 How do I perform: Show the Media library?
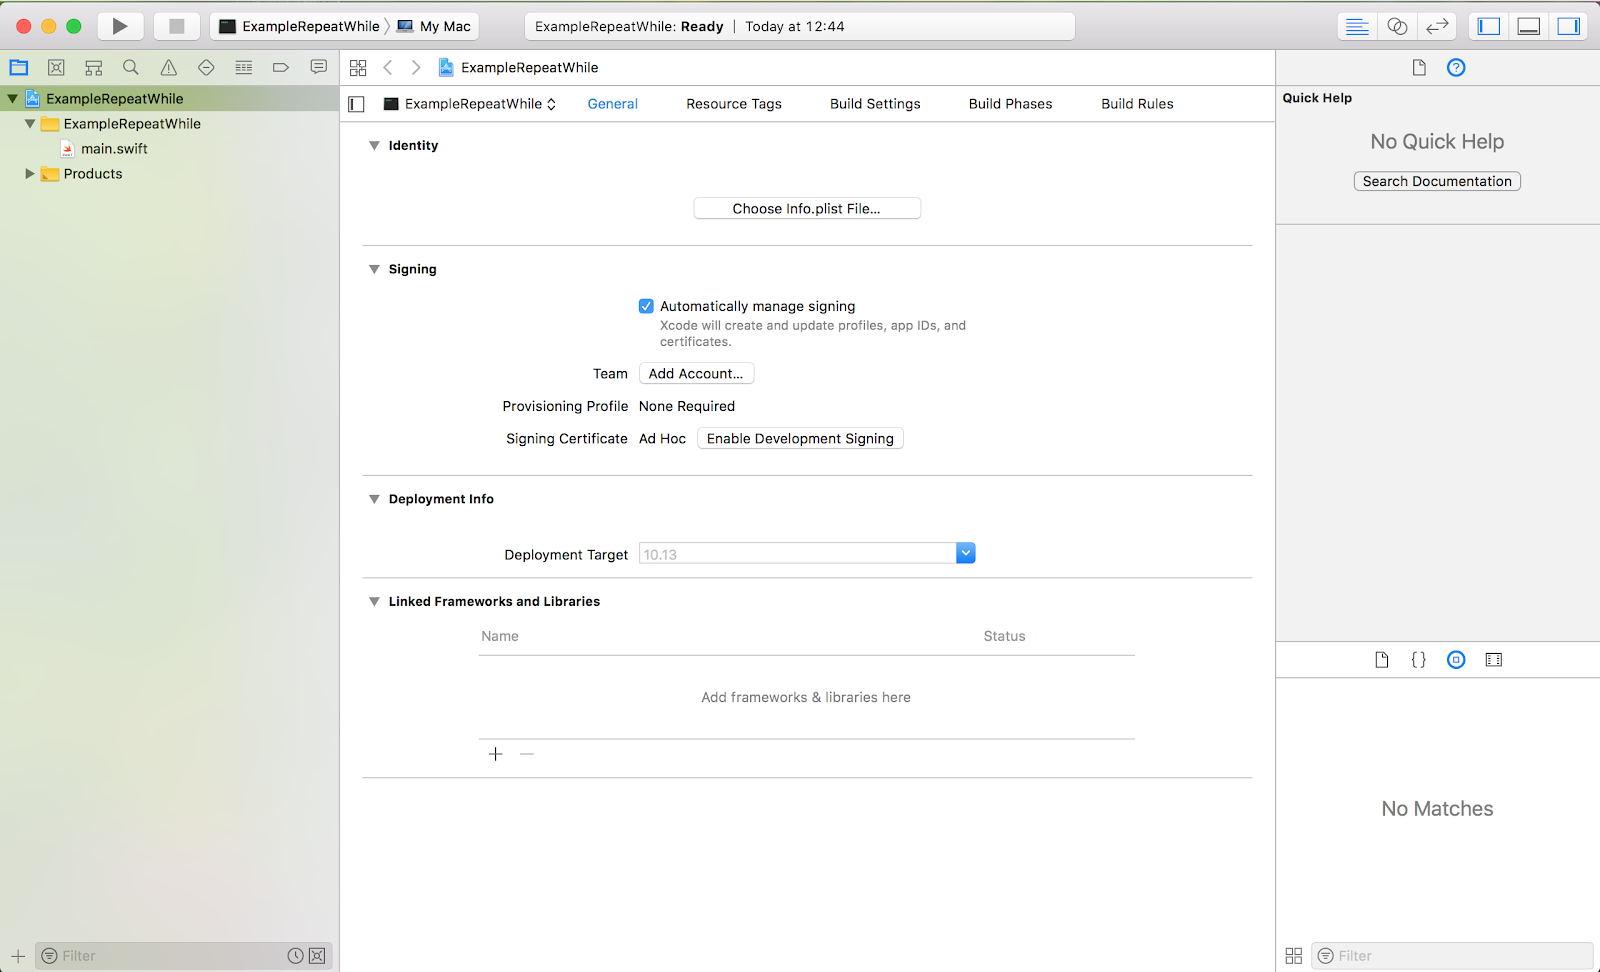point(1494,660)
